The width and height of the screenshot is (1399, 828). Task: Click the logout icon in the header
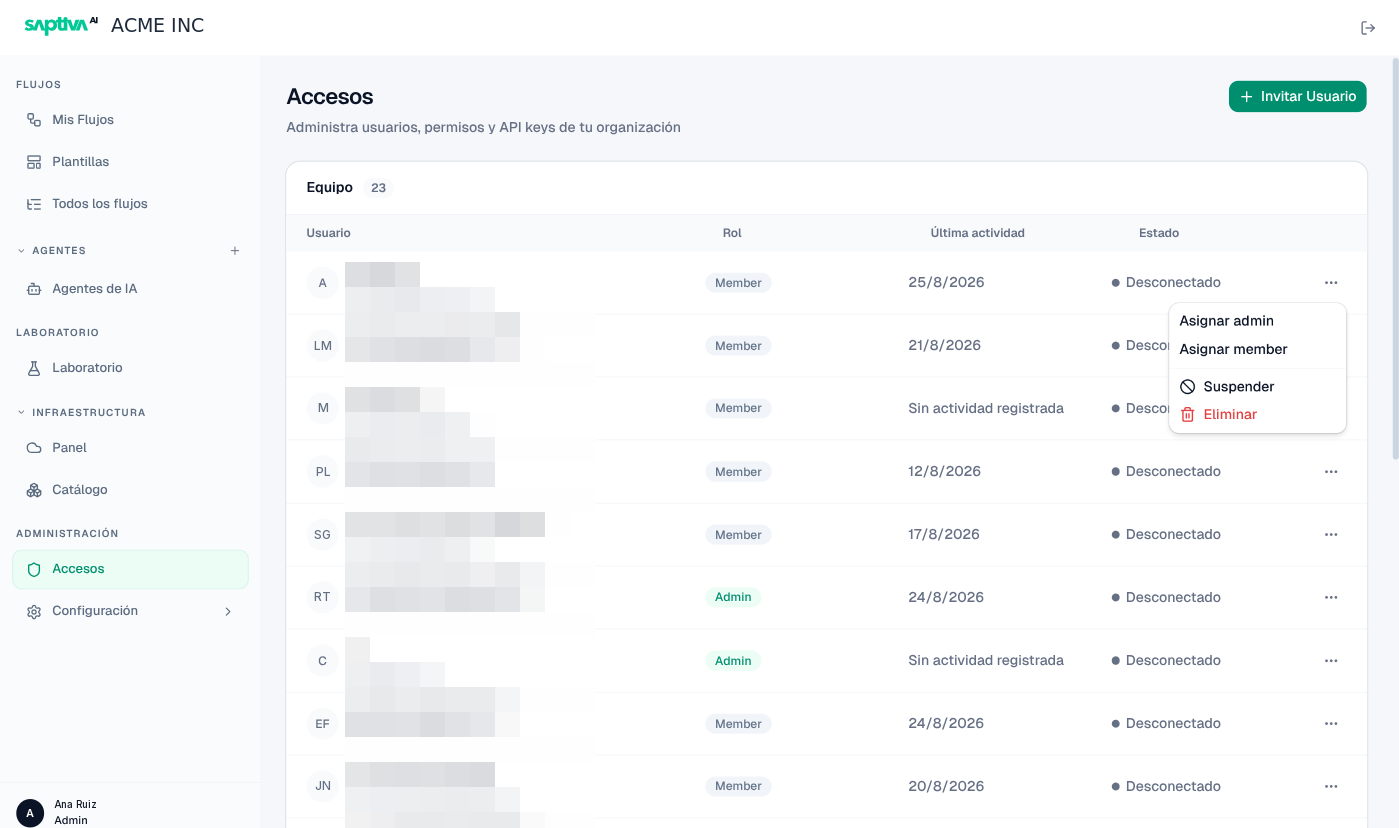pyautogui.click(x=1368, y=28)
